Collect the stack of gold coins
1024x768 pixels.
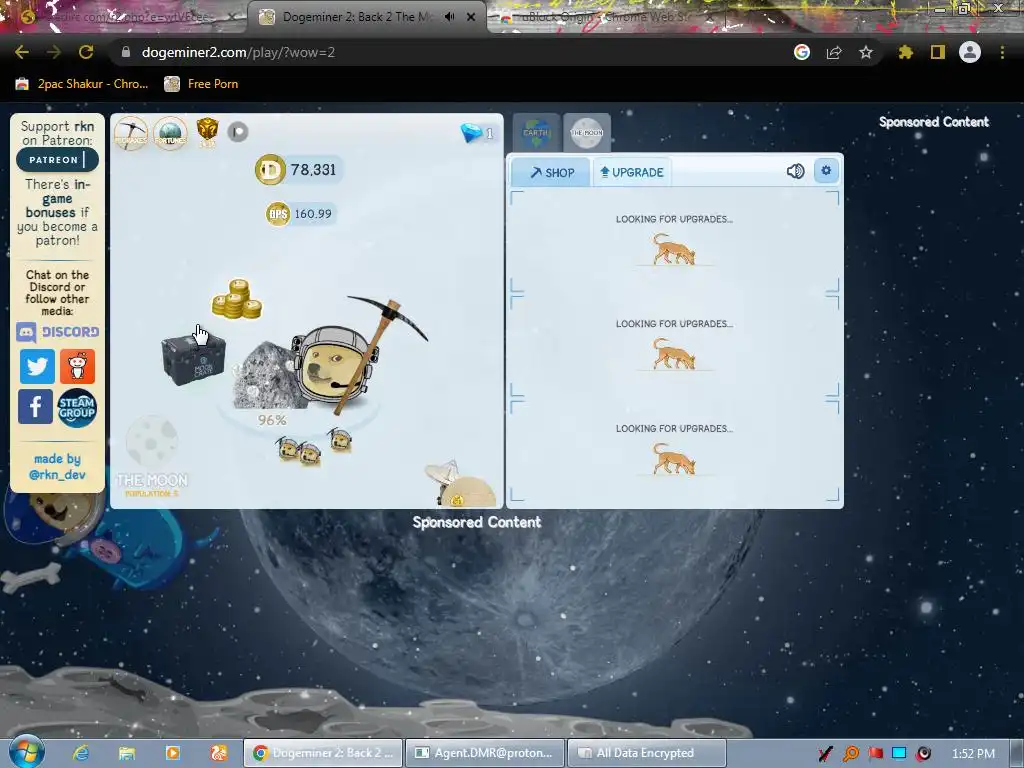click(237, 299)
